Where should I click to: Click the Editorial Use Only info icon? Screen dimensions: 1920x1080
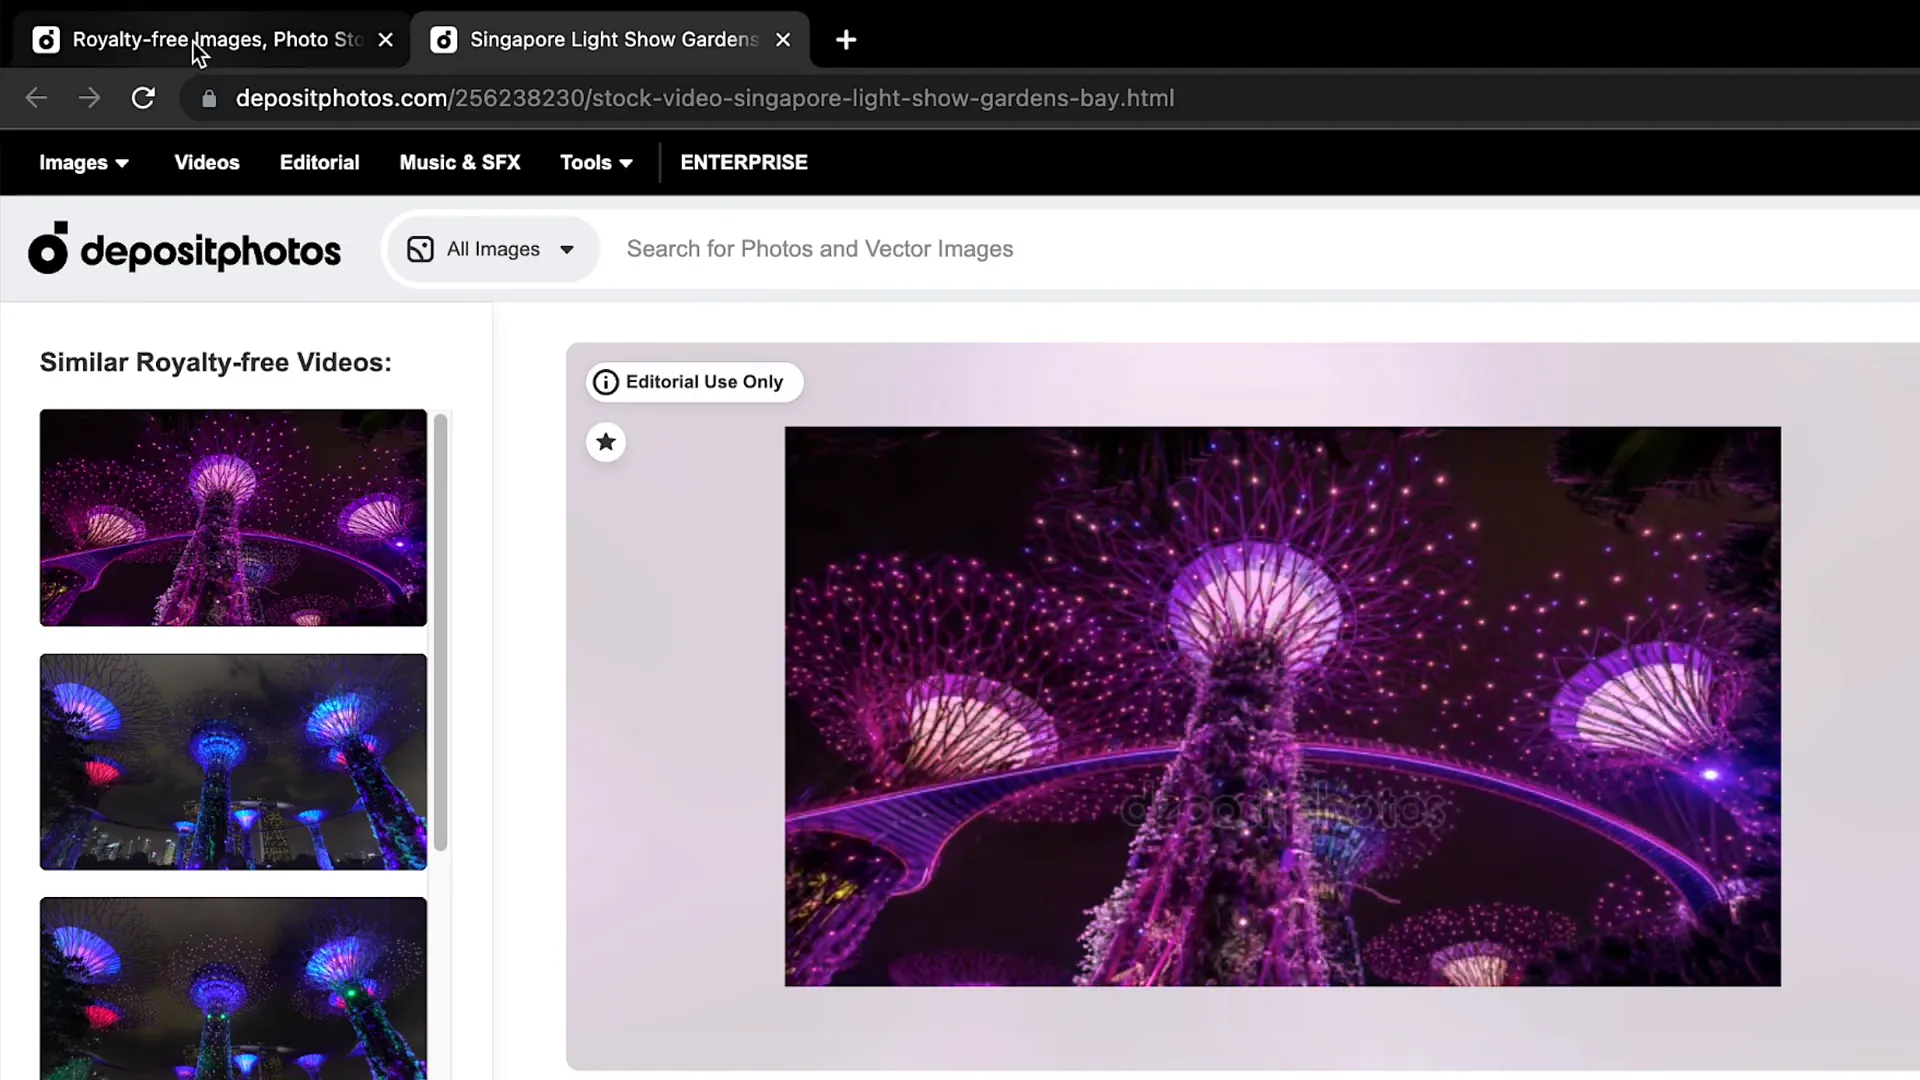coord(606,382)
